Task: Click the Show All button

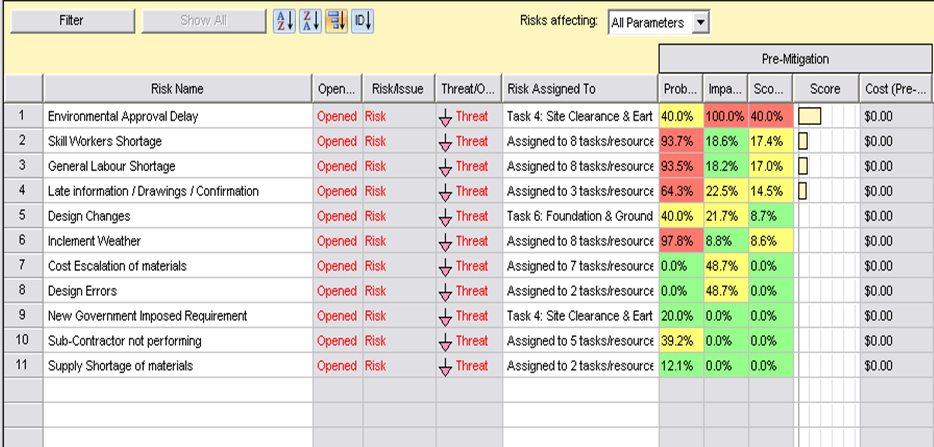Action: 203,20
